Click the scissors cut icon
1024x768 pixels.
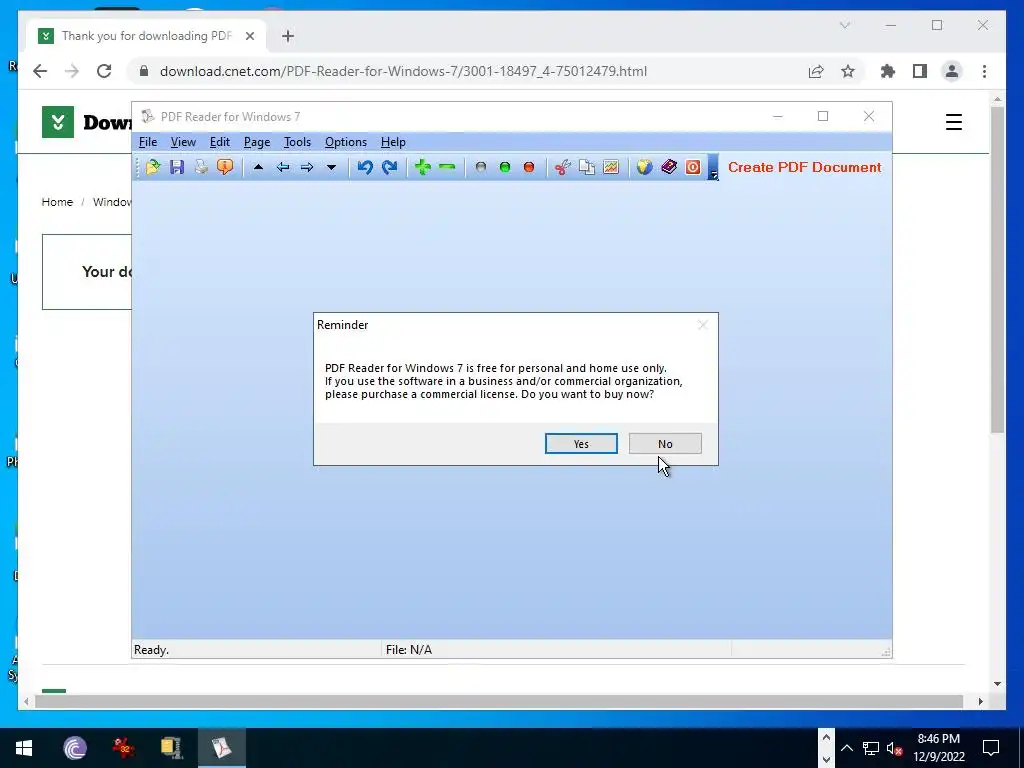tap(562, 167)
